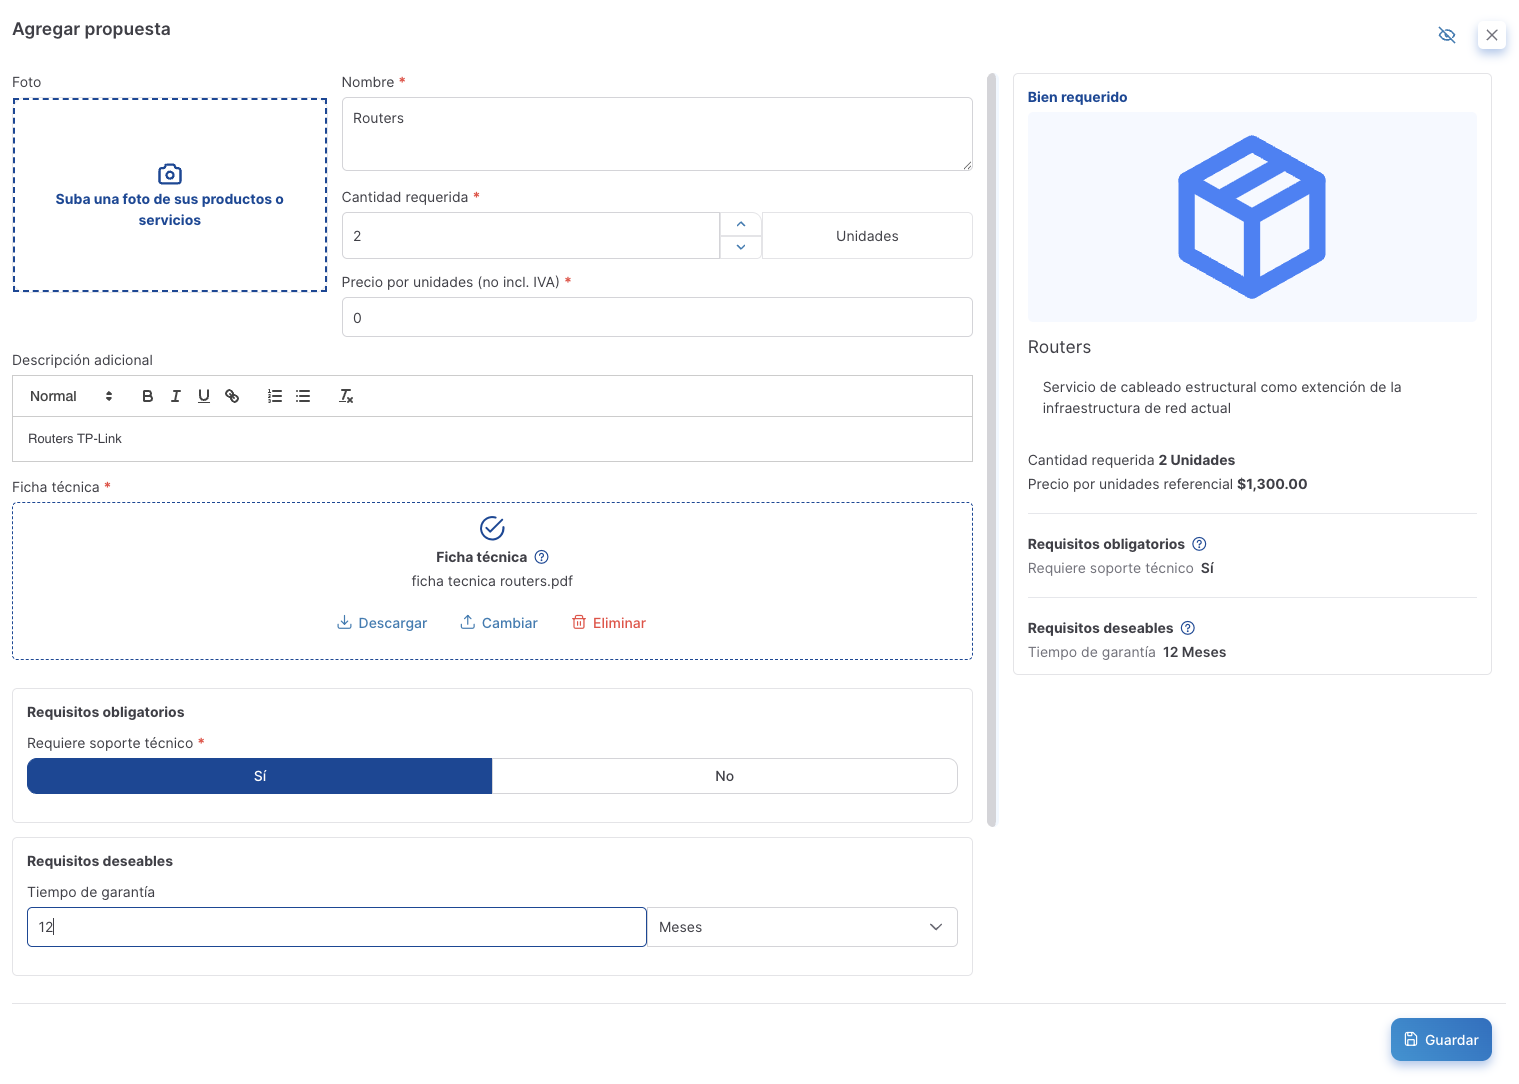Viewport: 1519px width, 1084px height.
Task: Click the help icon beside Ficha técnica
Action: 541,557
